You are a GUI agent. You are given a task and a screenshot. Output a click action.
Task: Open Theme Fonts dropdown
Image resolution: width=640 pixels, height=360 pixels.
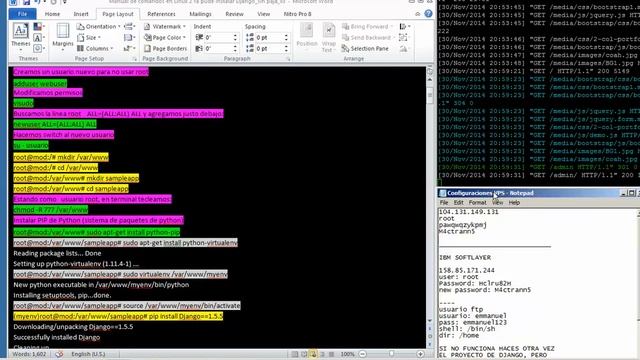[x=38, y=38]
